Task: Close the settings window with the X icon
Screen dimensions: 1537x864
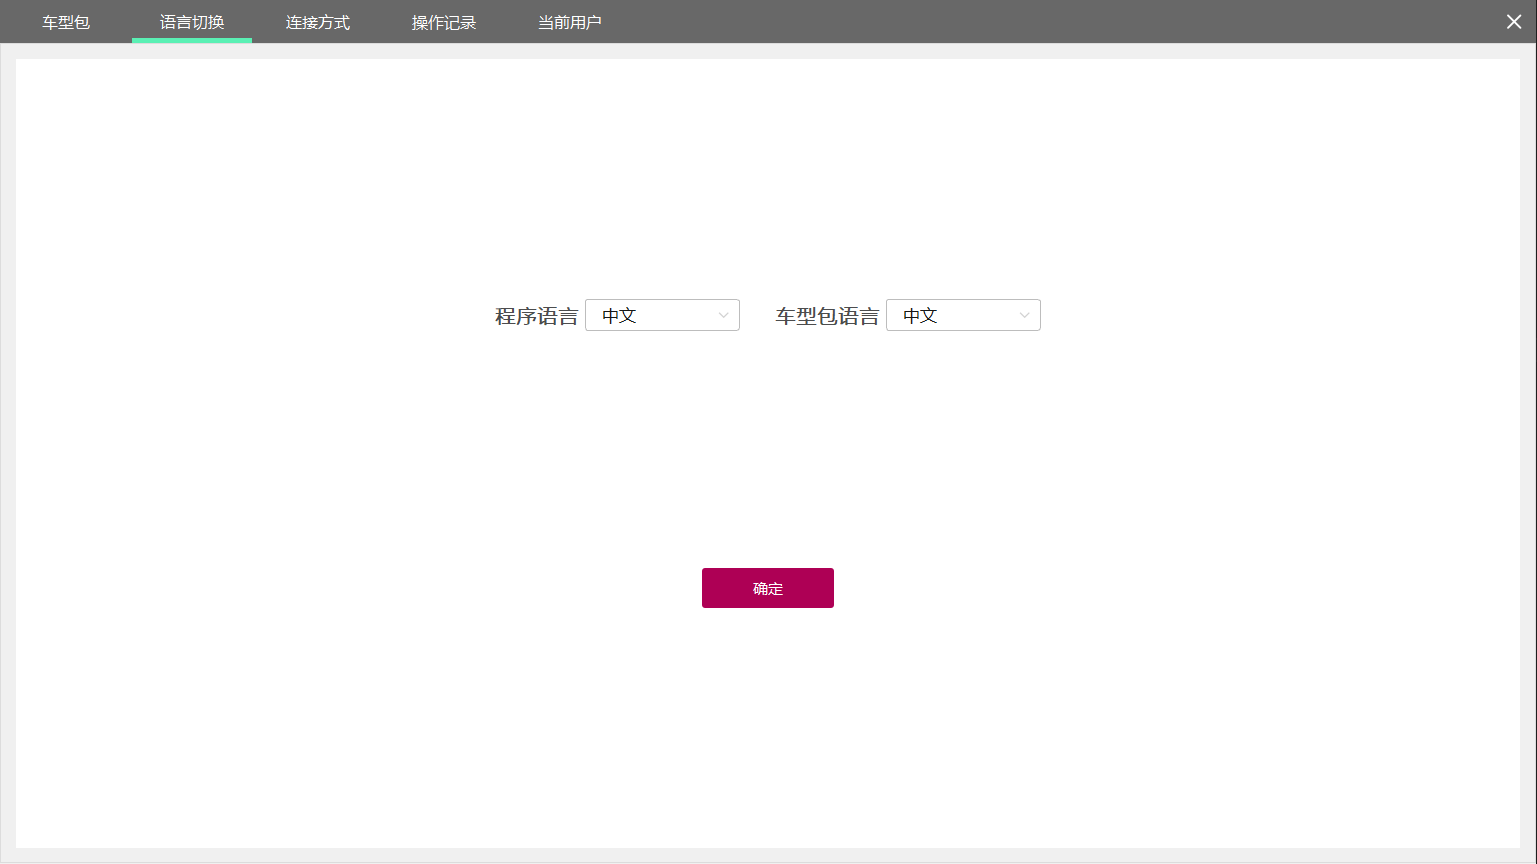Action: (x=1513, y=22)
